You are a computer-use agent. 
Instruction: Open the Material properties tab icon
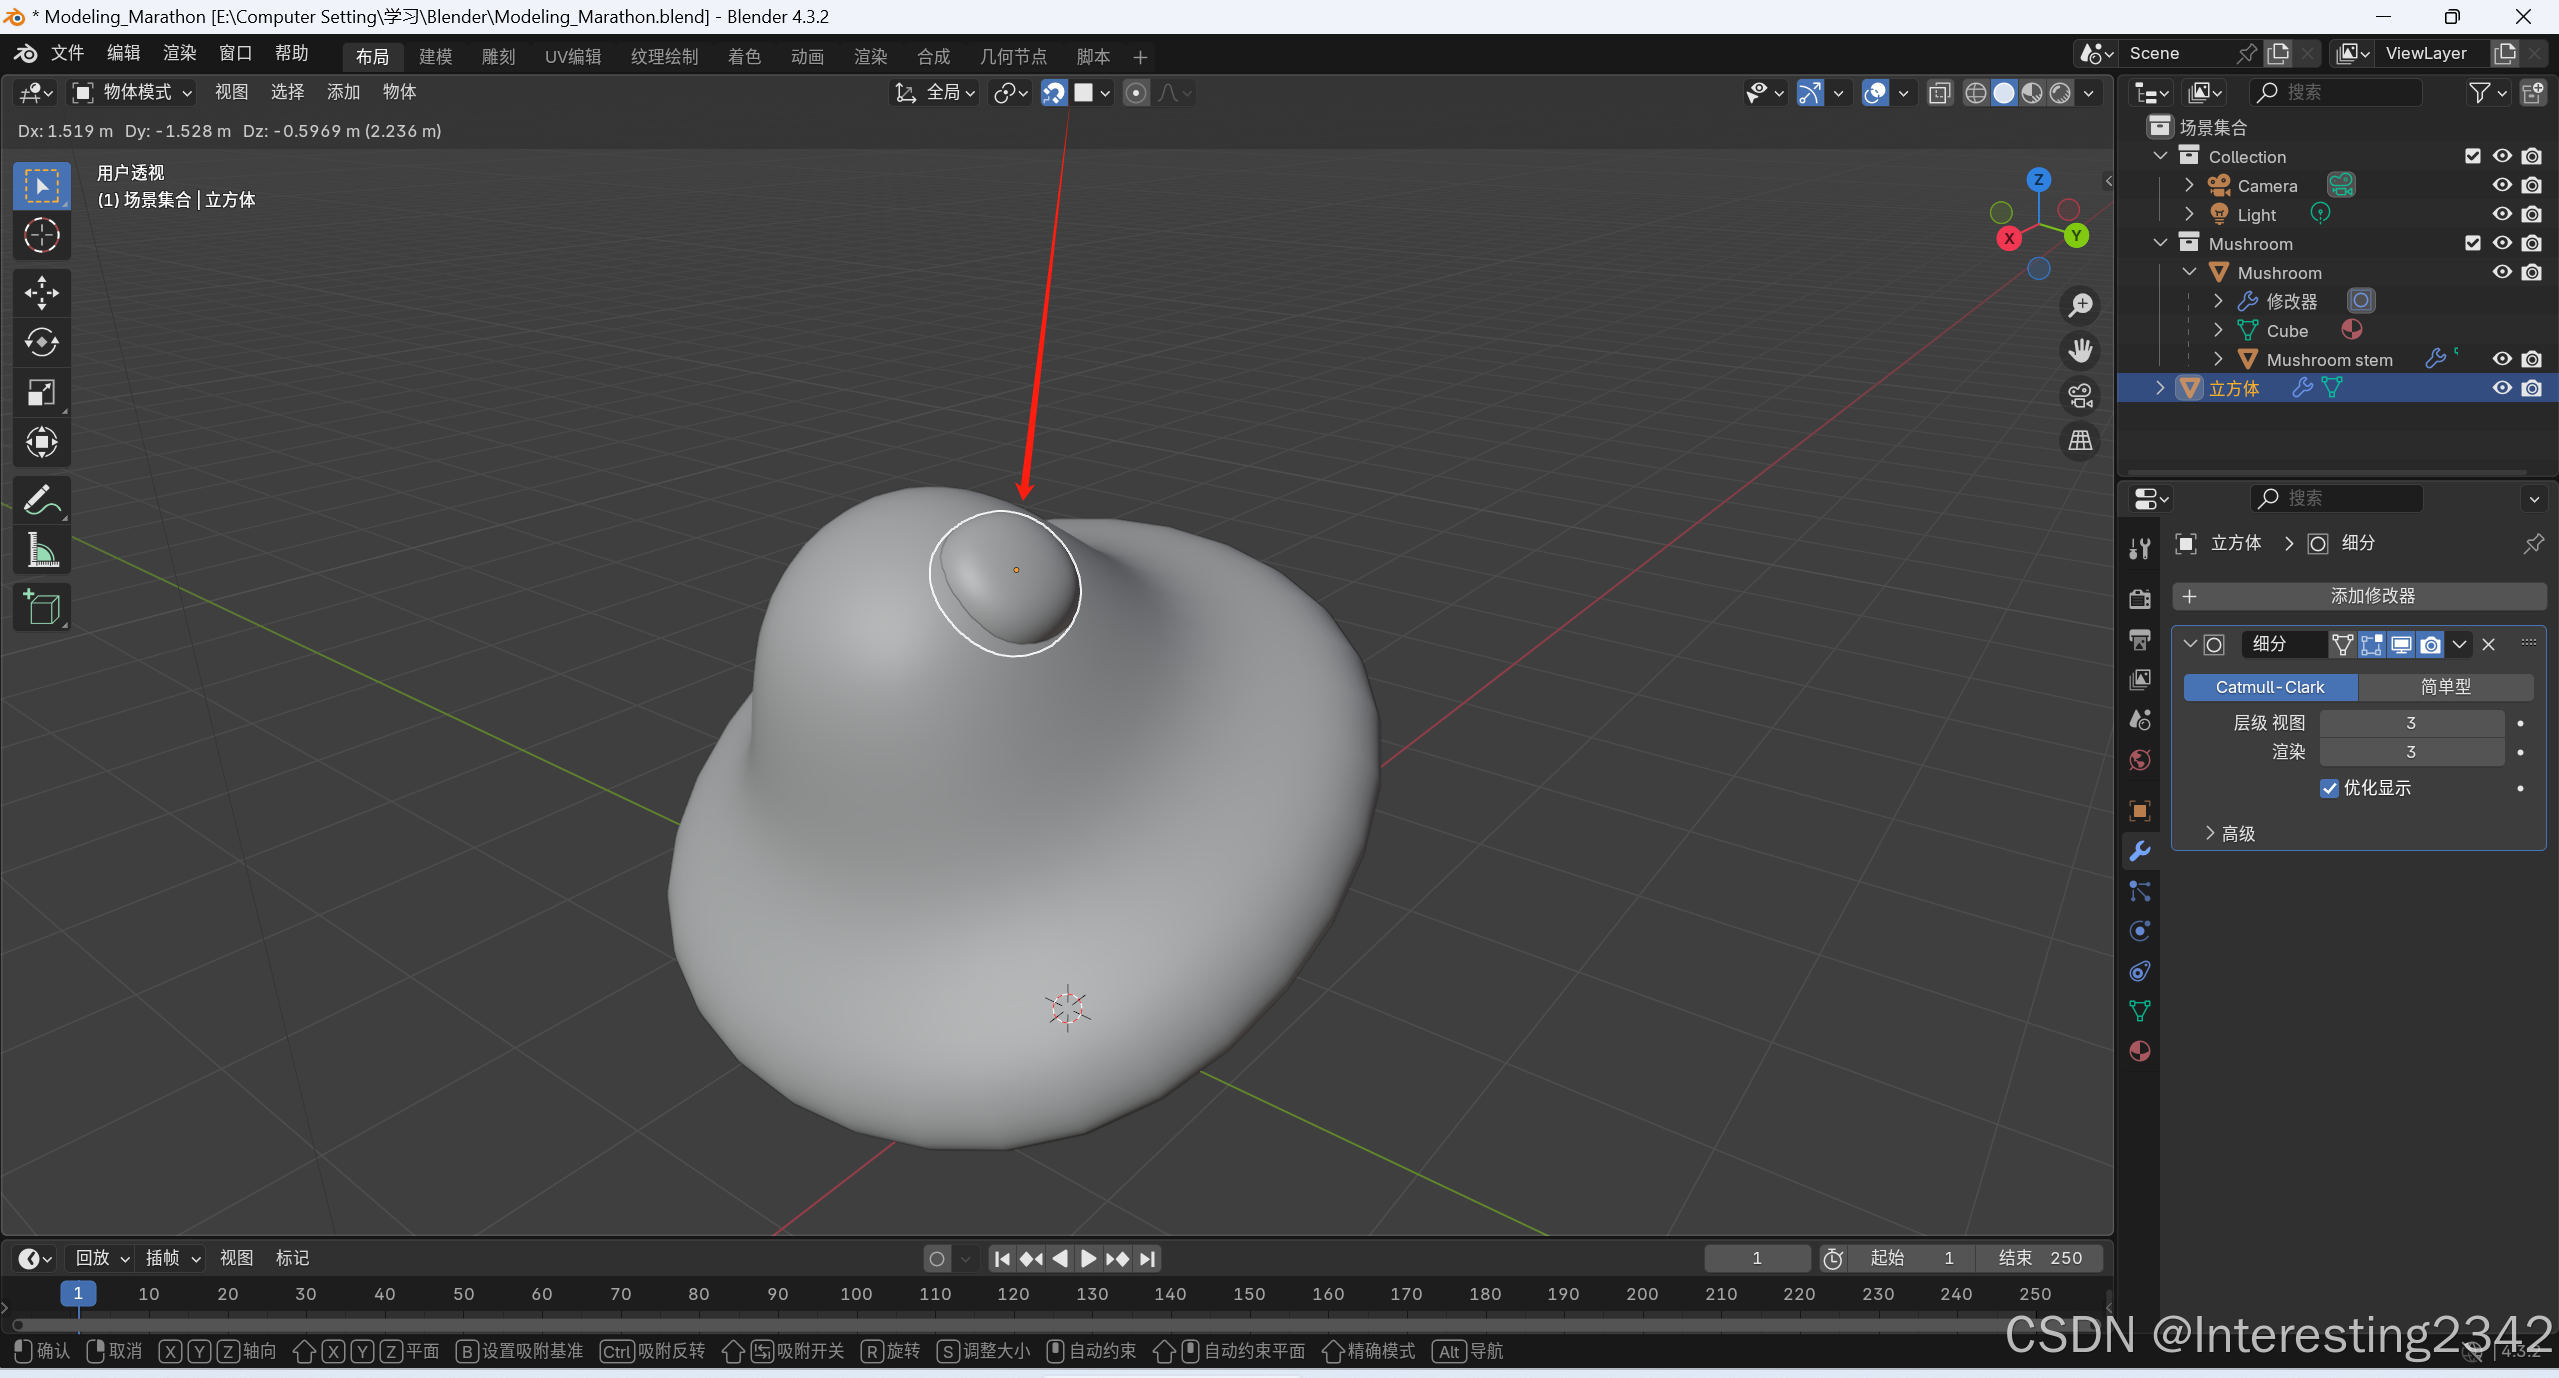(2140, 1051)
